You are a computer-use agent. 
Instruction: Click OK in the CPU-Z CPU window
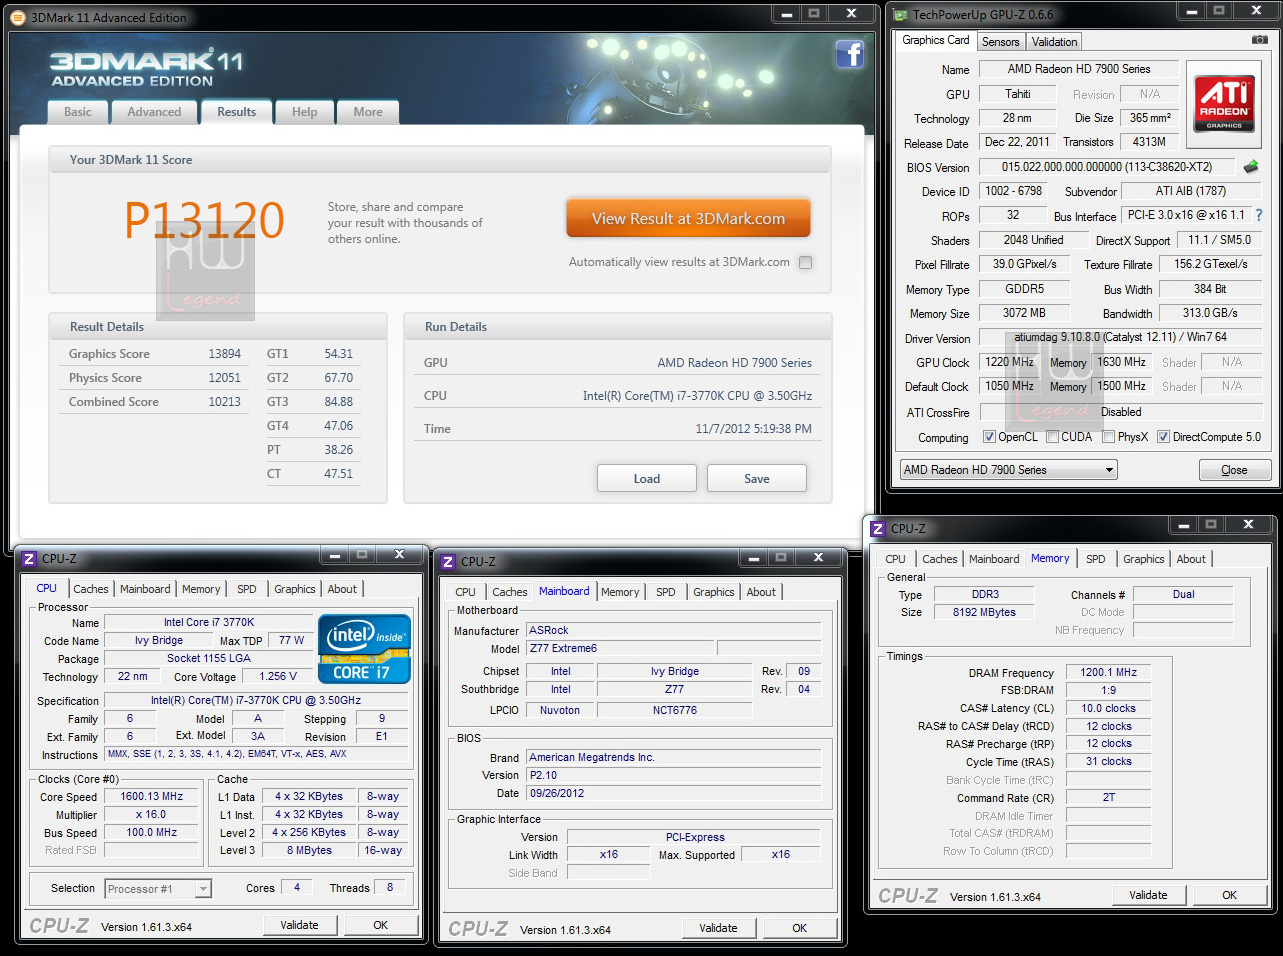380,925
